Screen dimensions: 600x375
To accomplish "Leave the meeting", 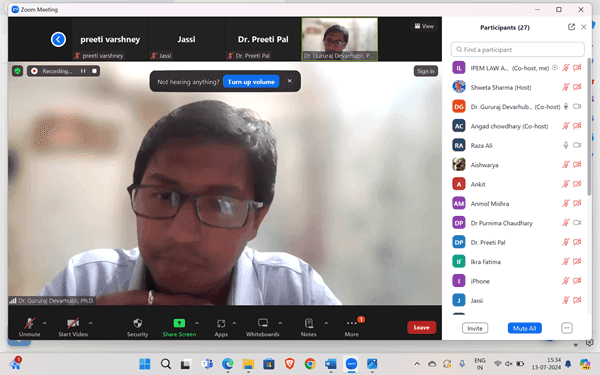I will click(421, 328).
